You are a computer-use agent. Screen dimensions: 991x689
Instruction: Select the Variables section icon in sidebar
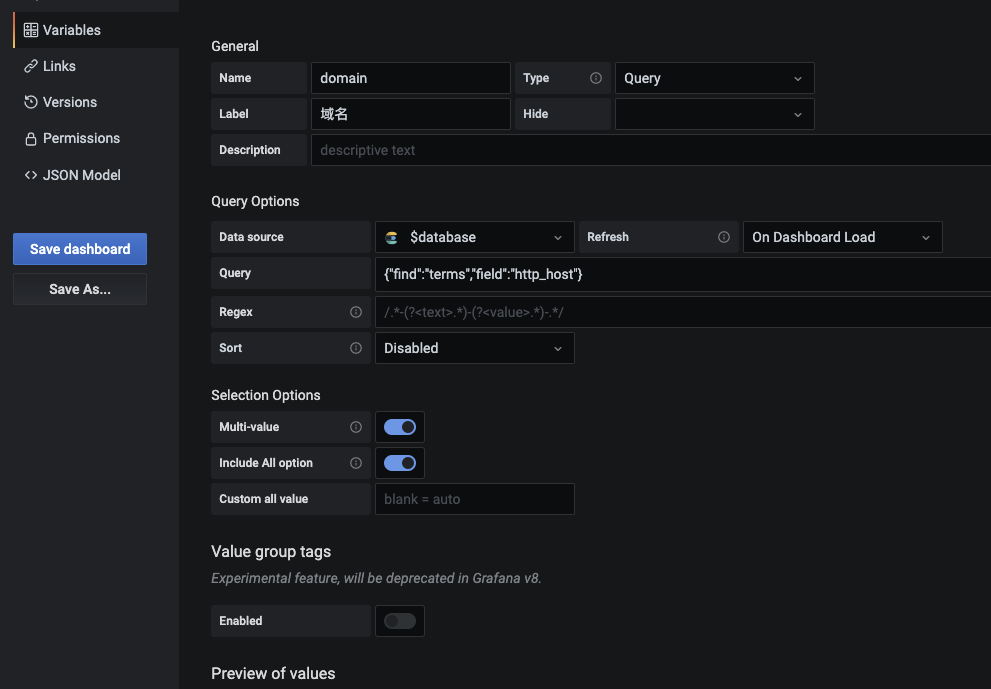pos(30,29)
